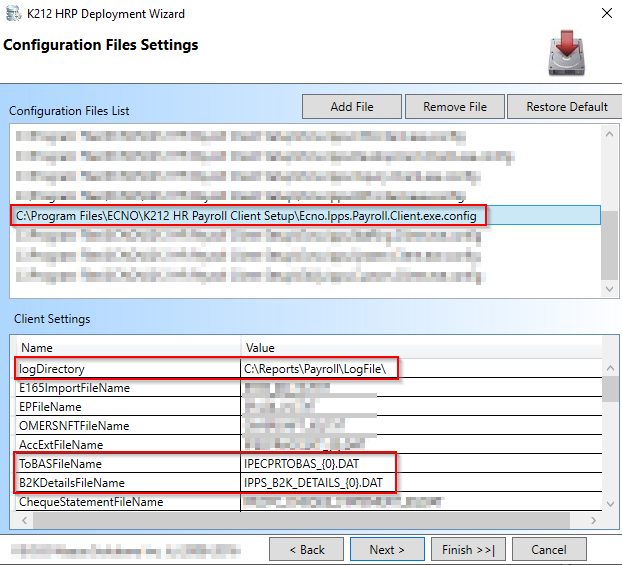Edit the IPPS_B2K_DETAILS_{0}.DAT value cell

[421, 482]
